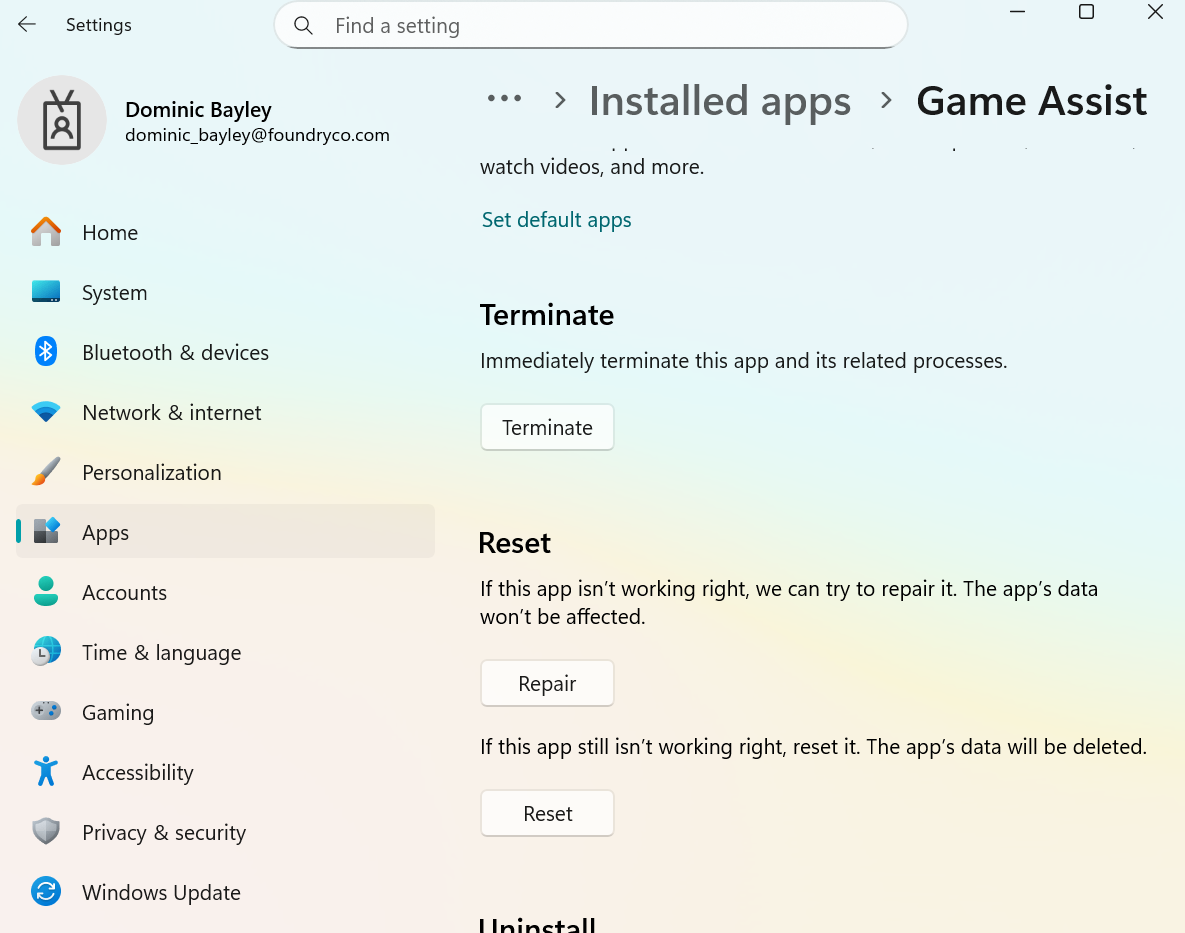Screen dimensions: 1185x933
Task: Click the Accessibility settings icon
Action: (x=46, y=772)
